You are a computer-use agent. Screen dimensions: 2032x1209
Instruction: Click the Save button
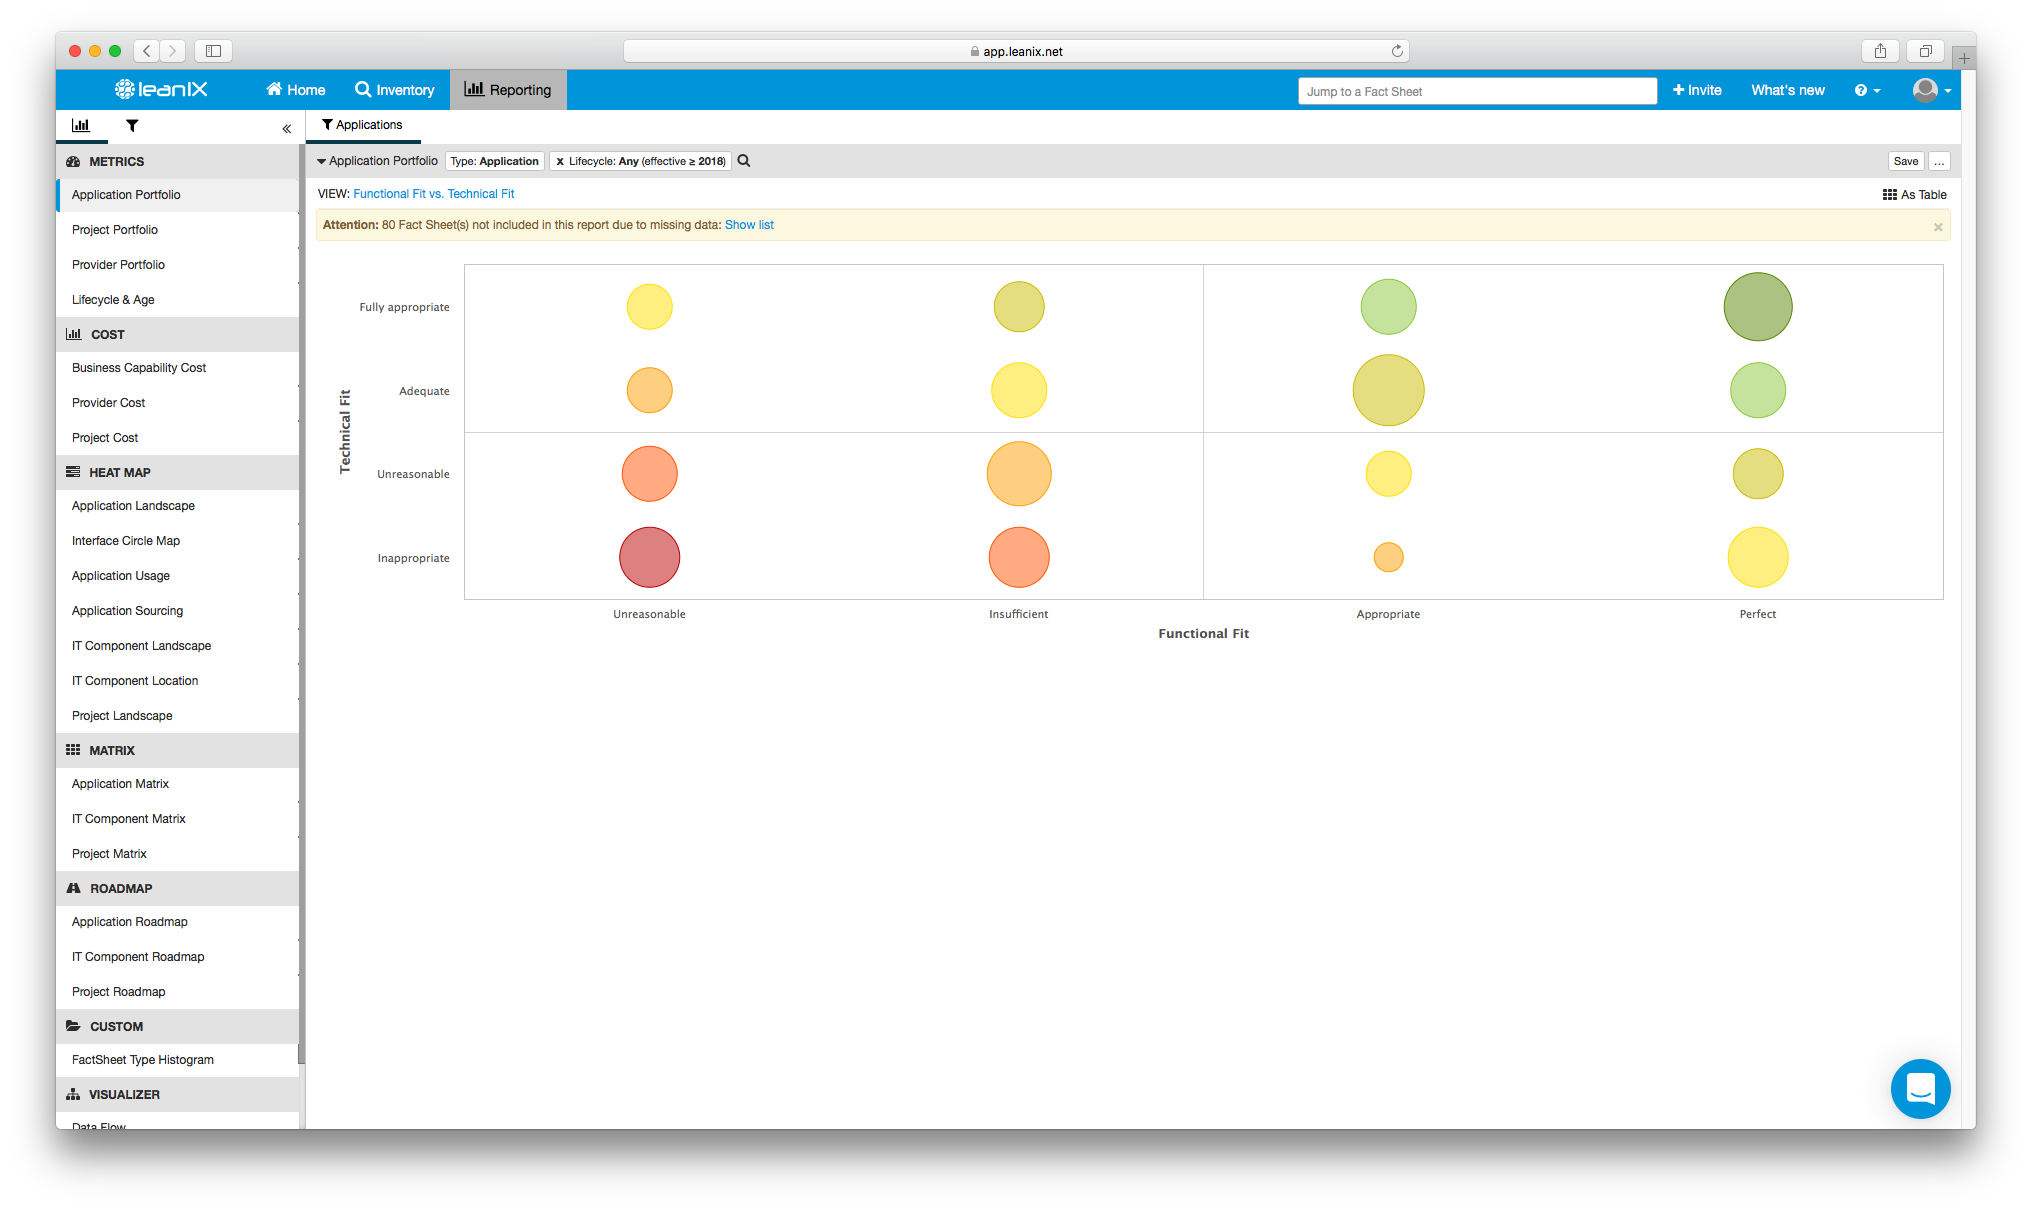click(1906, 161)
